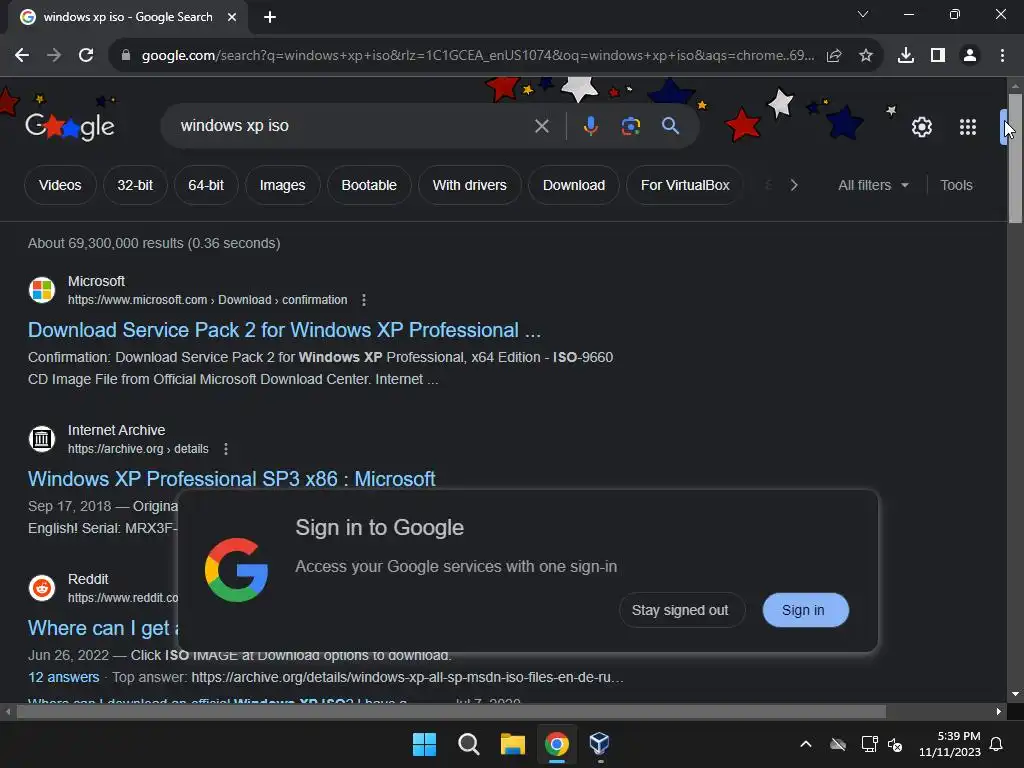The width and height of the screenshot is (1024, 768).
Task: Open the 12 answers link
Action: pos(63,678)
